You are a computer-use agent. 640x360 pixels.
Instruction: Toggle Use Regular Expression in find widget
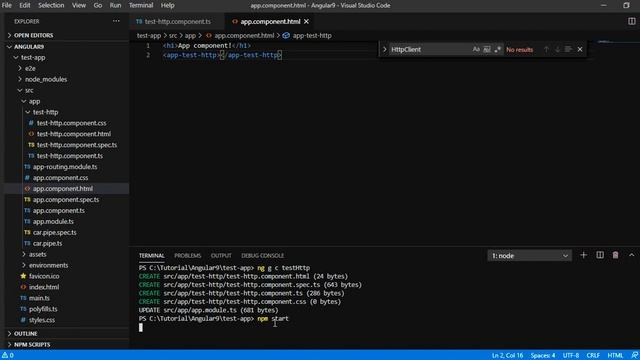498,49
